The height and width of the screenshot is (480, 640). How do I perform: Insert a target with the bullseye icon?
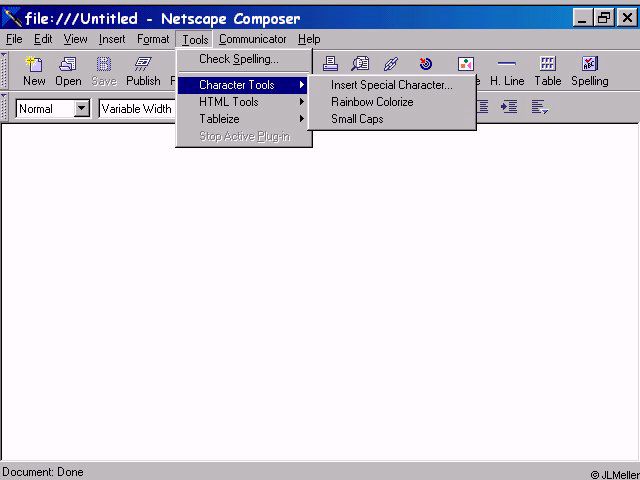[x=426, y=64]
